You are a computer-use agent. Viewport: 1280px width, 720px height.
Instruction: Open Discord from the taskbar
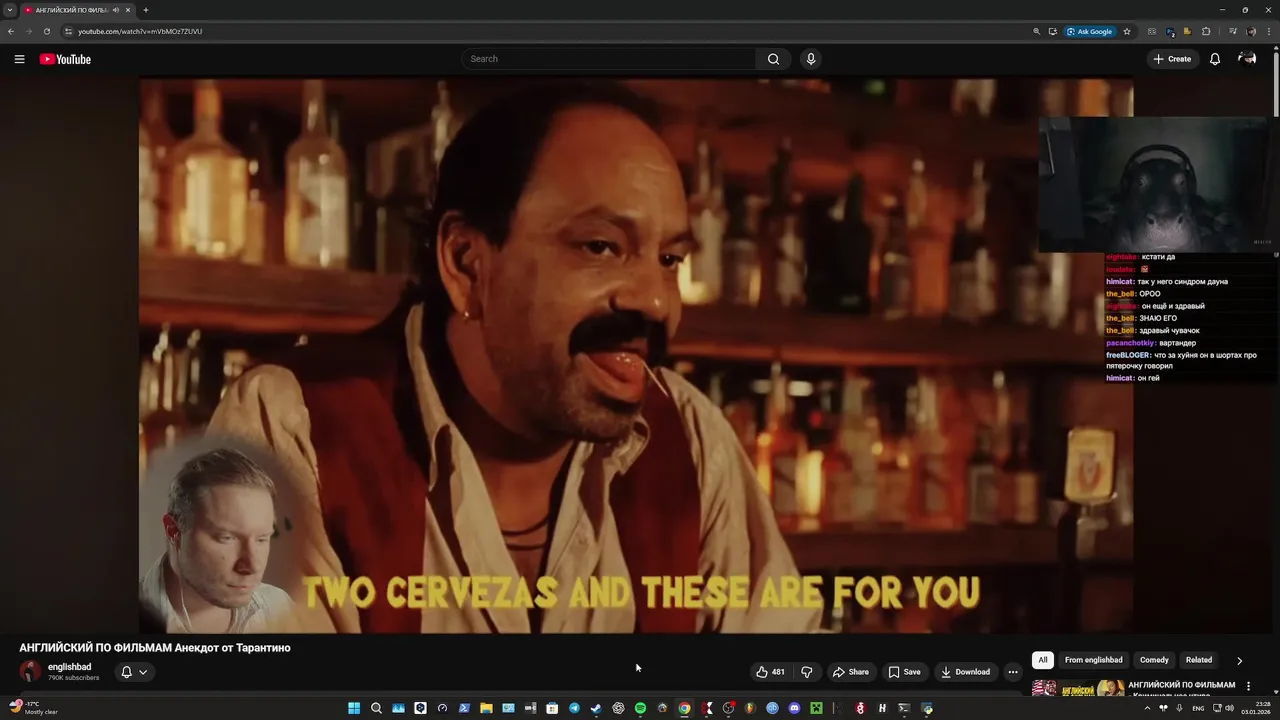coord(794,708)
